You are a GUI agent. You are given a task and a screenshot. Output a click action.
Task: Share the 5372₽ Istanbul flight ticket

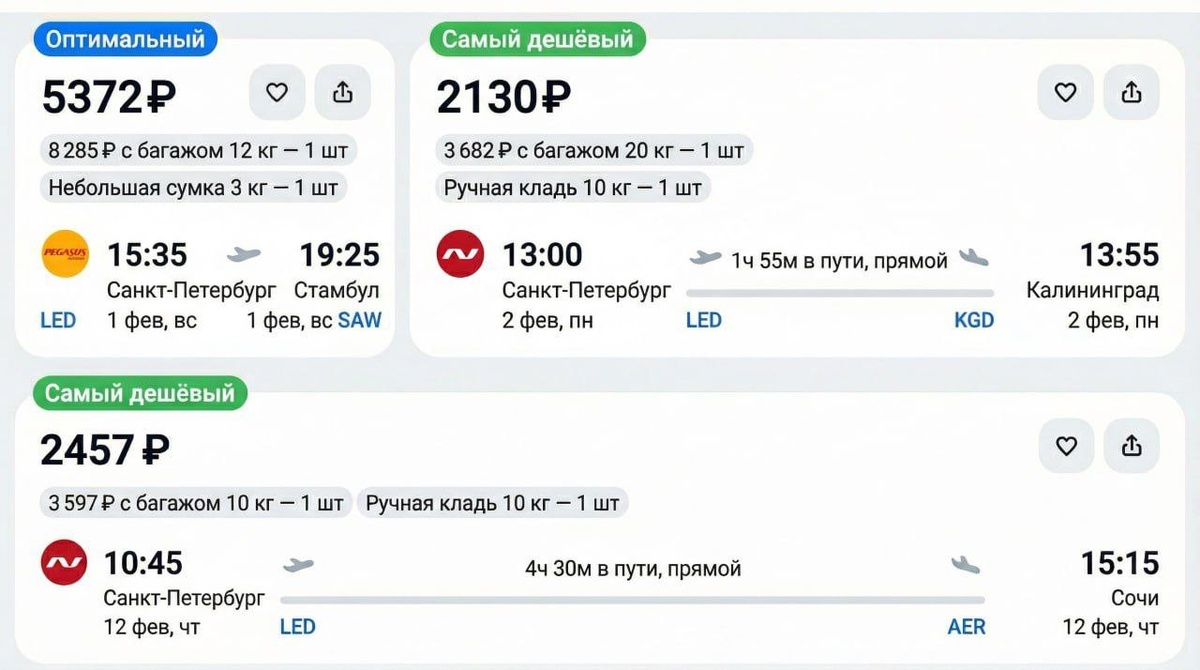342,93
